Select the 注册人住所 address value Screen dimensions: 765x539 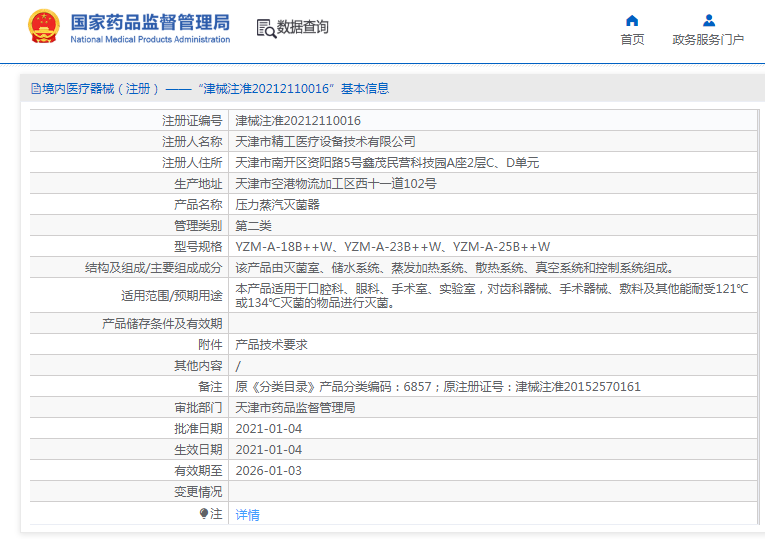(387, 162)
